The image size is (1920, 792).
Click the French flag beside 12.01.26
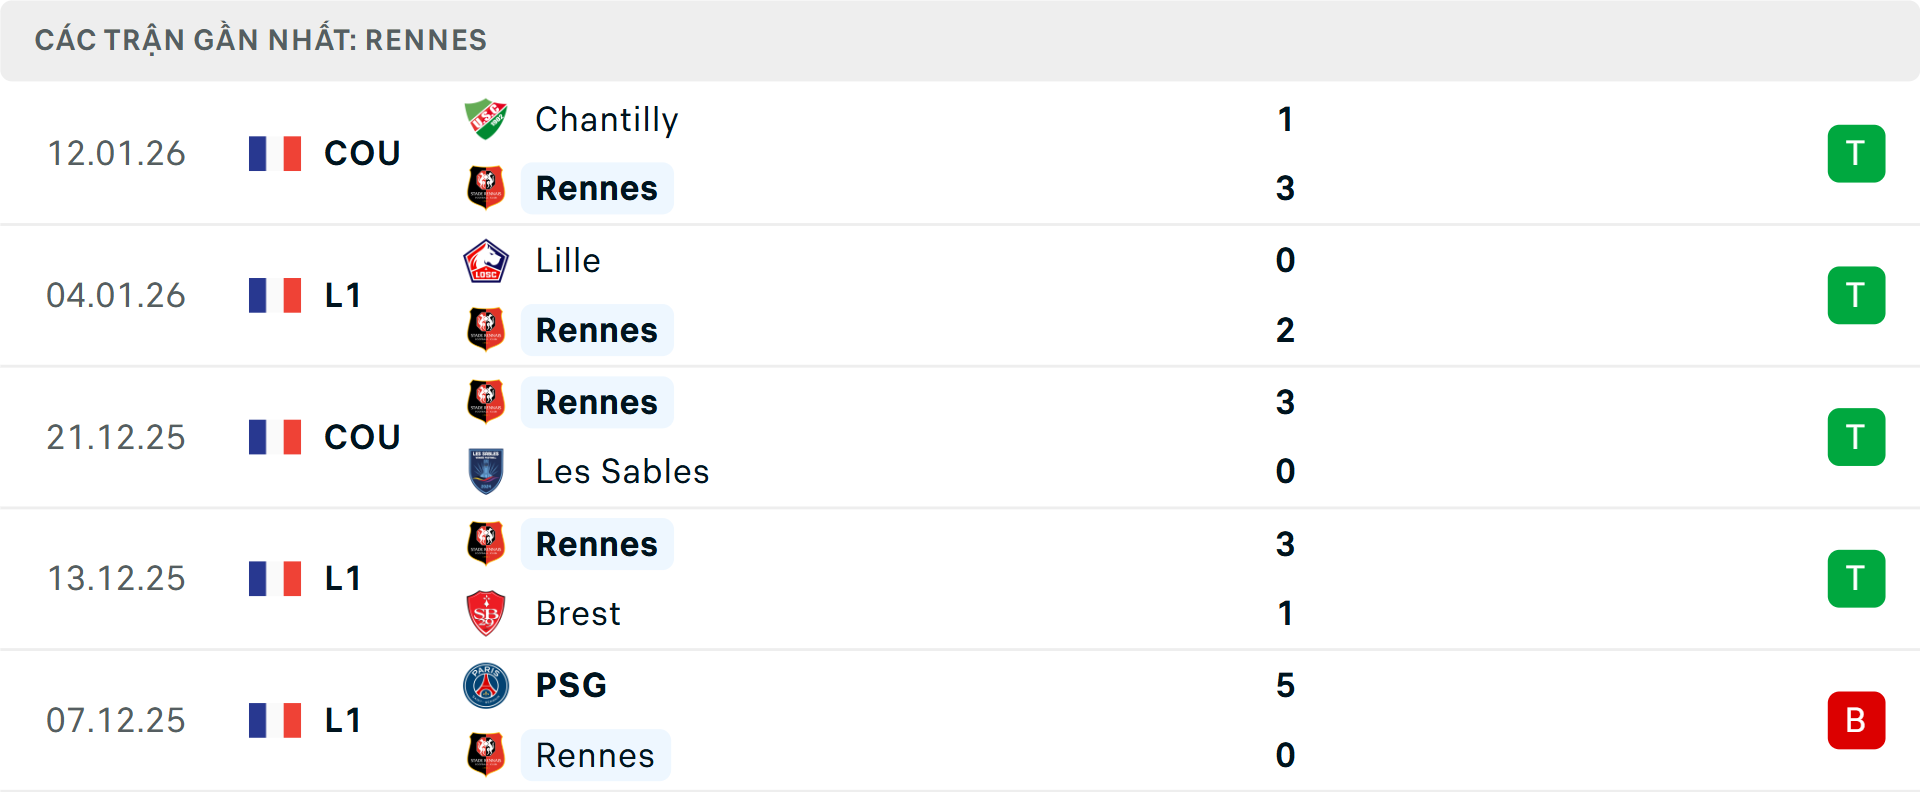tap(275, 154)
